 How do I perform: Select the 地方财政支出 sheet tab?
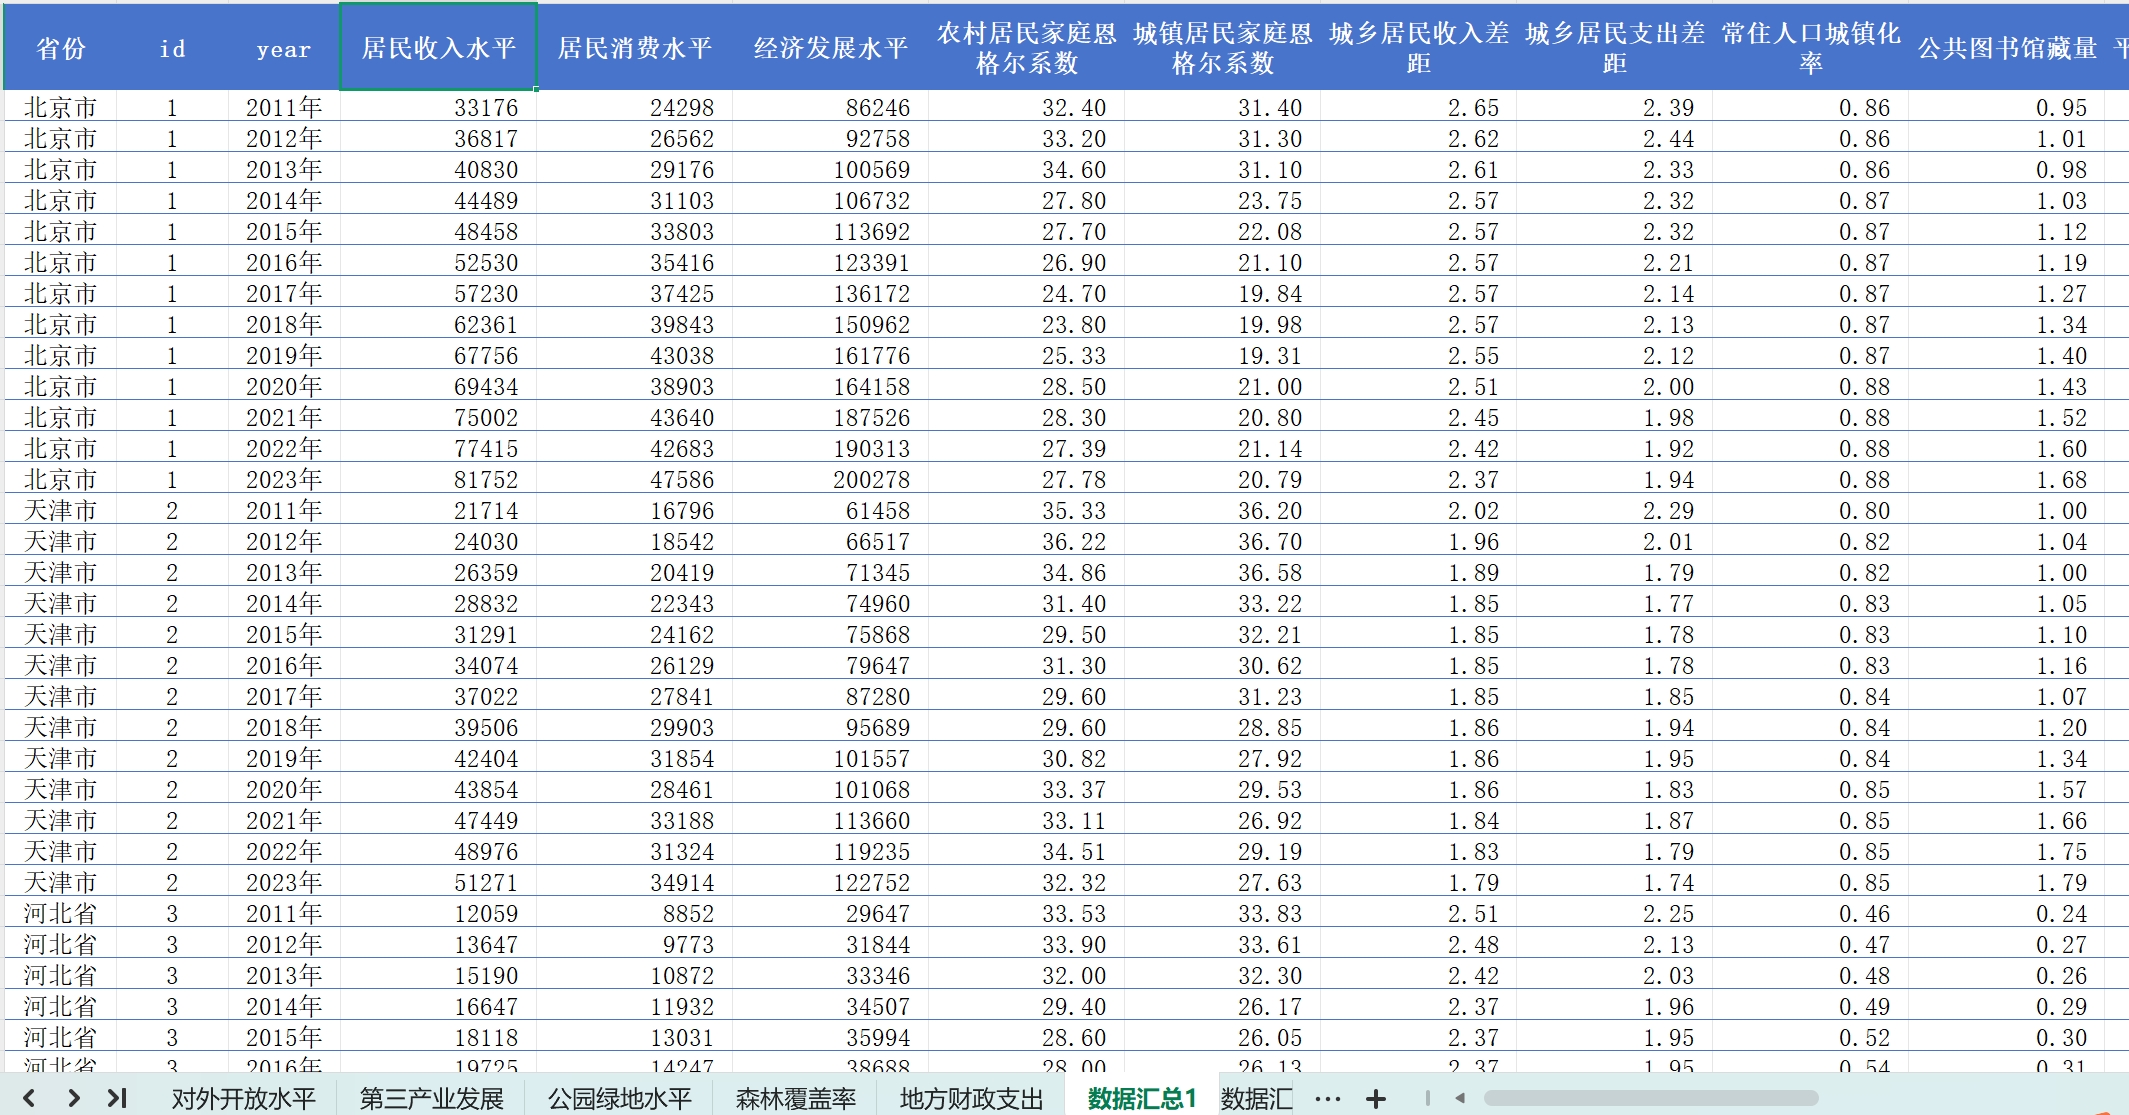click(x=971, y=1099)
